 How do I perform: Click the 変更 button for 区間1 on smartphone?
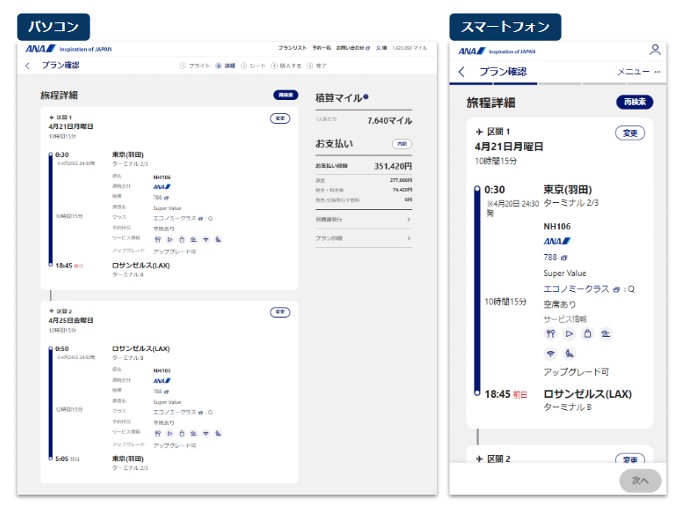(x=630, y=133)
